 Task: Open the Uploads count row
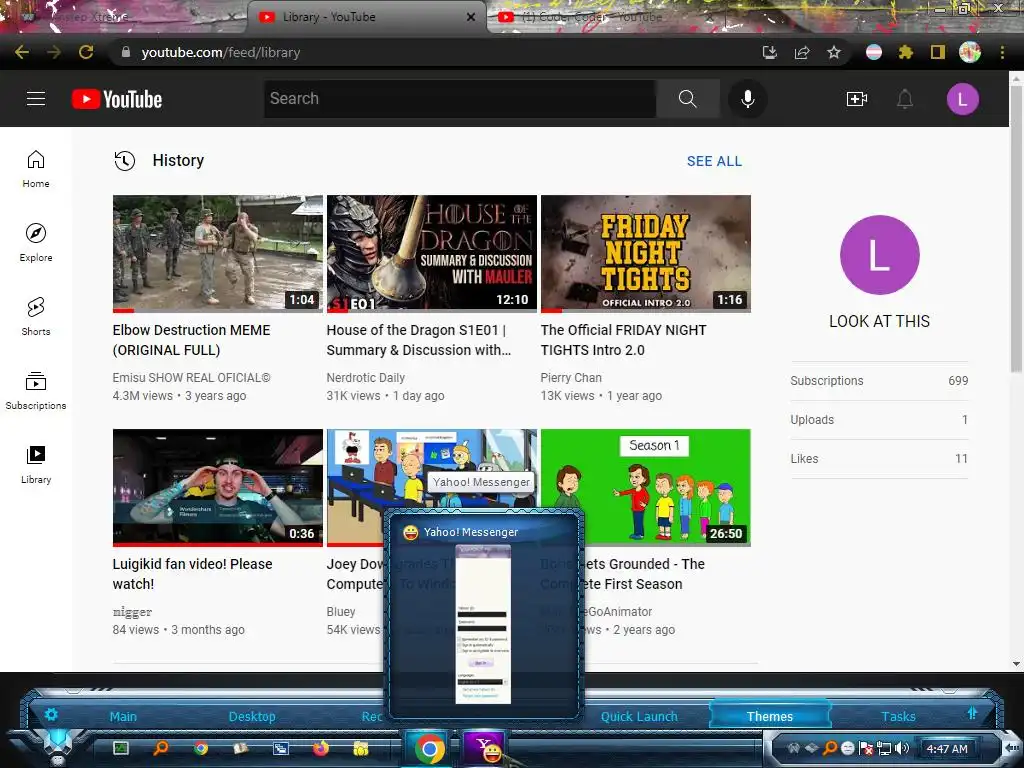[x=879, y=420]
